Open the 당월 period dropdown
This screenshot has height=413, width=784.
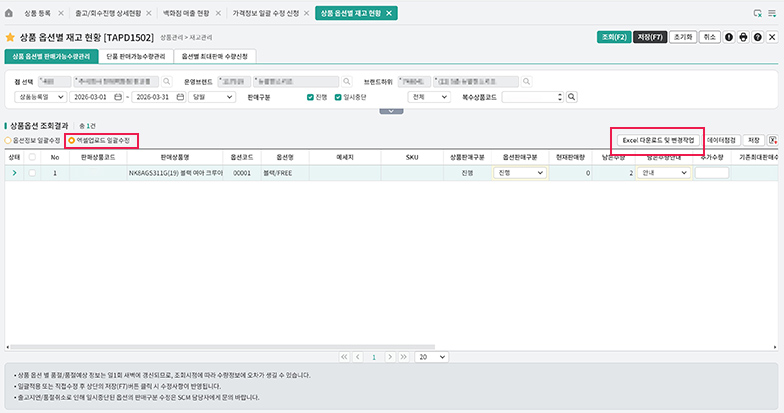(212, 97)
